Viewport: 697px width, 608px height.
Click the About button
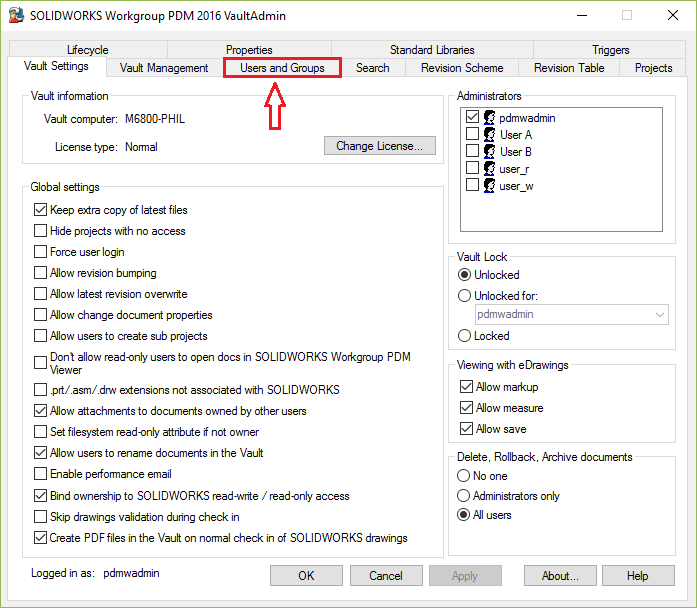560,576
